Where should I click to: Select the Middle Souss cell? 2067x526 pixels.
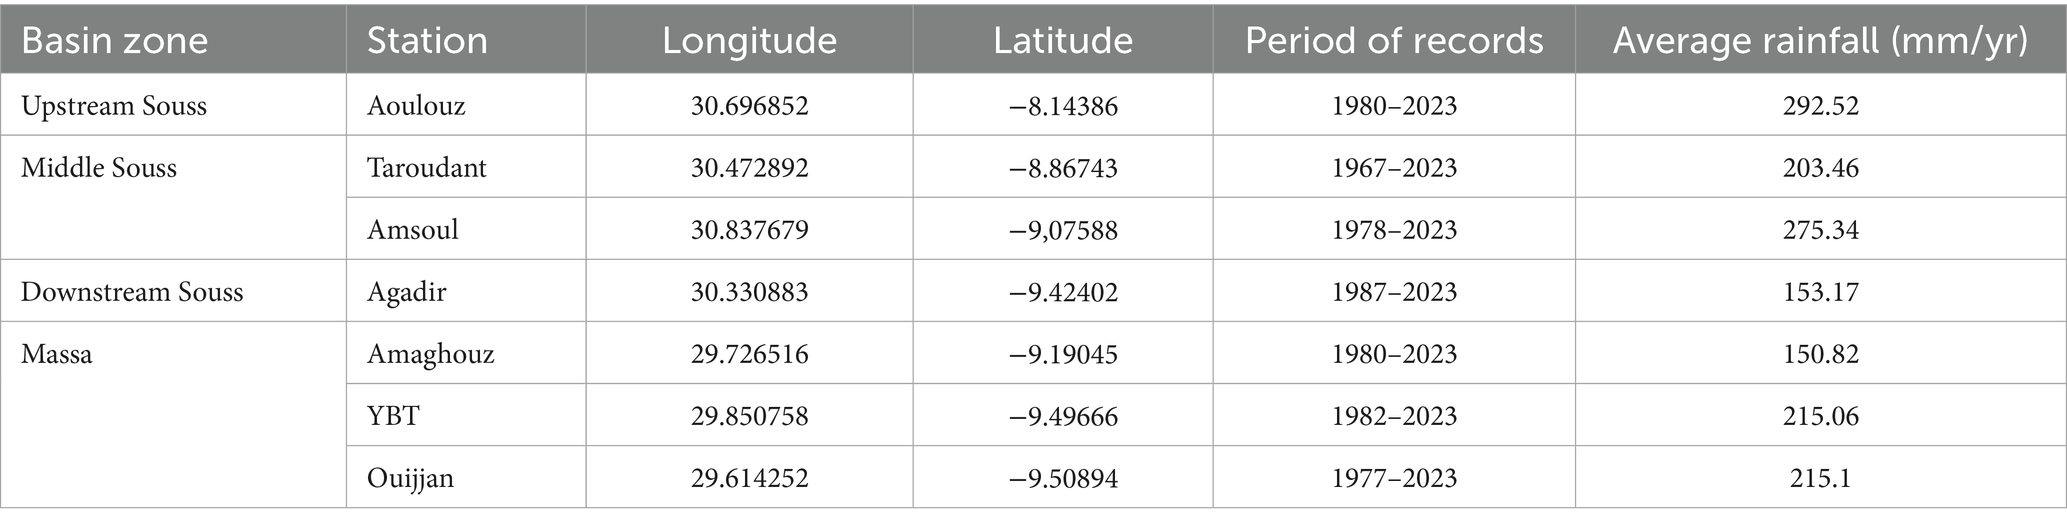(99, 168)
